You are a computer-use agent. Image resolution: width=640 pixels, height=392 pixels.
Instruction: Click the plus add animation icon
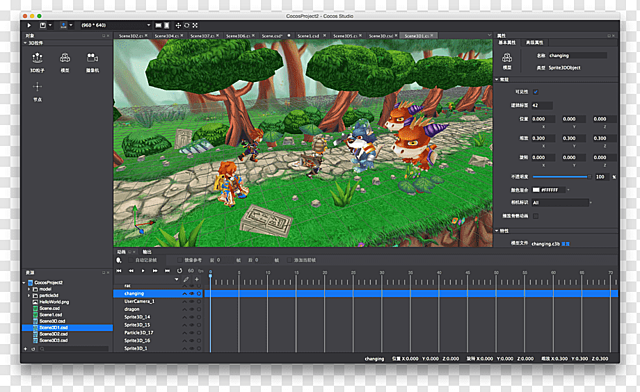pyautogui.click(x=197, y=280)
